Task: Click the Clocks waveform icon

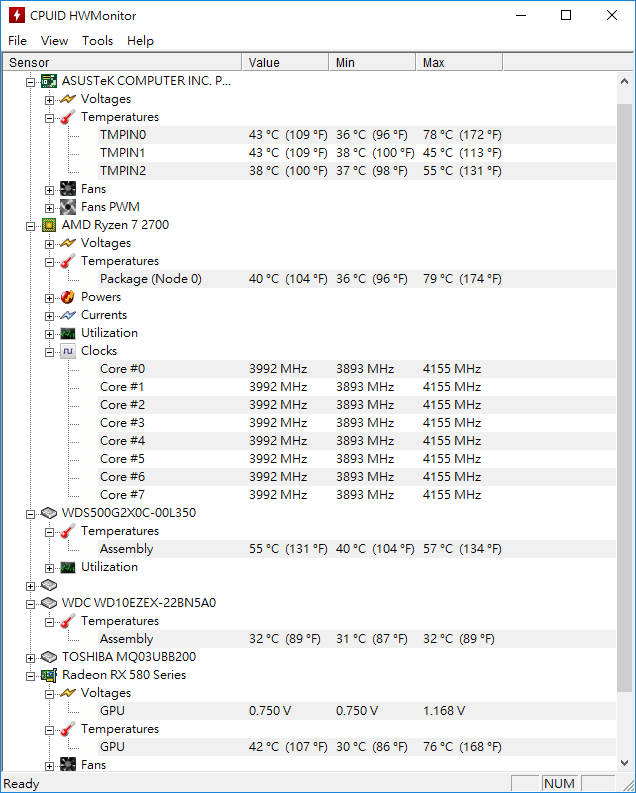Action: click(68, 351)
